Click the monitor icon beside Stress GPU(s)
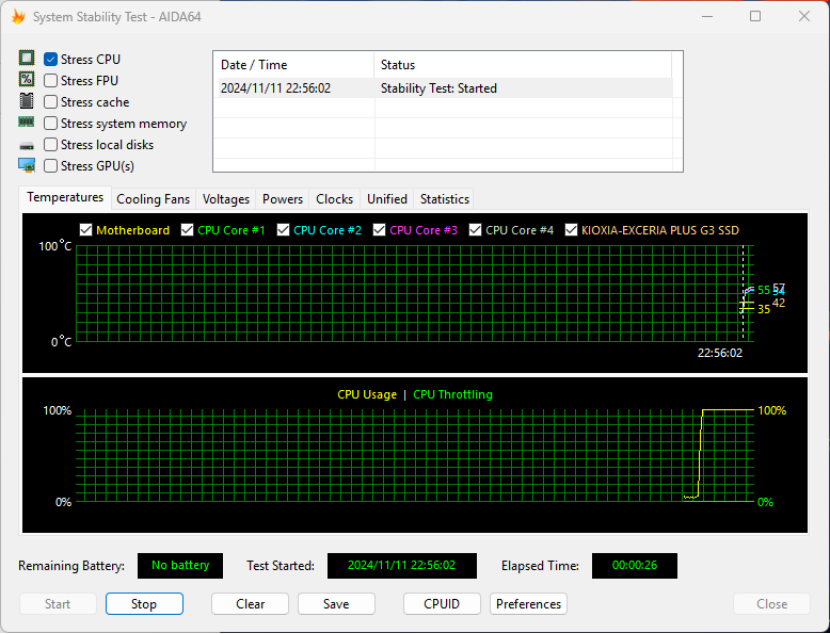 point(26,166)
